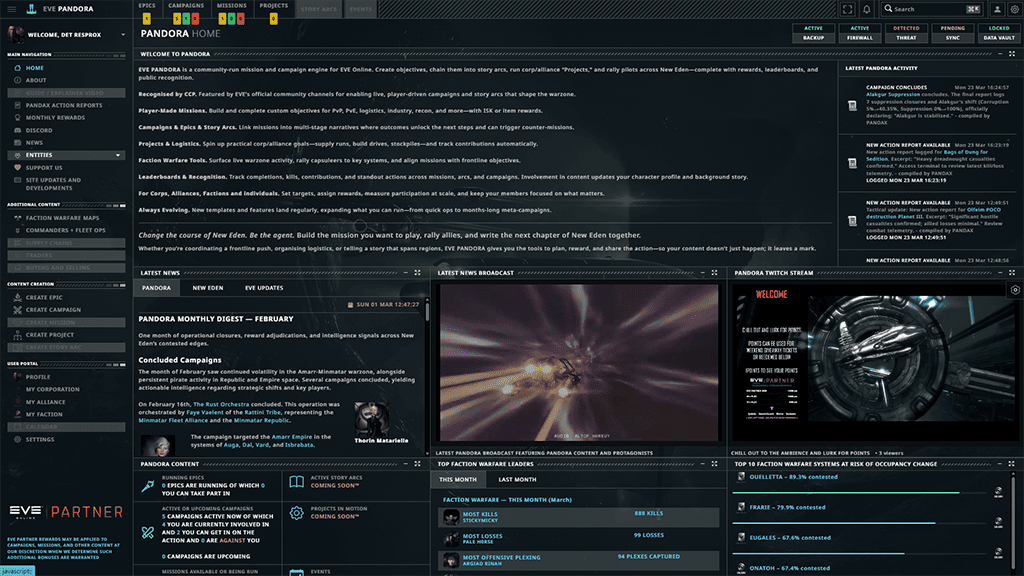
Task: Click the Active Story Arcs book icon
Action: coord(296,482)
